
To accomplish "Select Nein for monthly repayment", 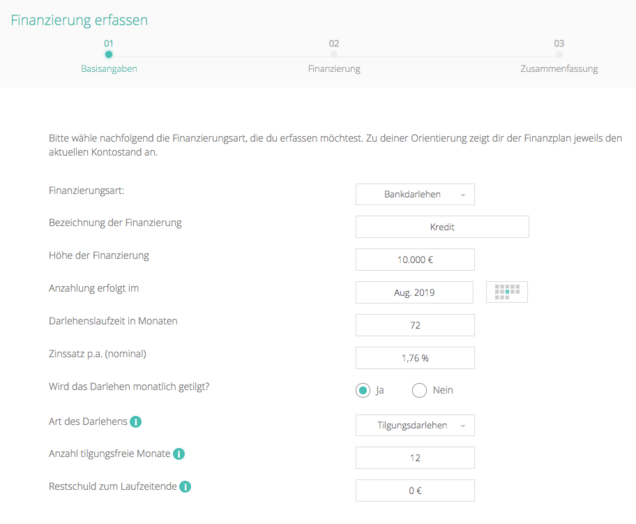I will (419, 391).
